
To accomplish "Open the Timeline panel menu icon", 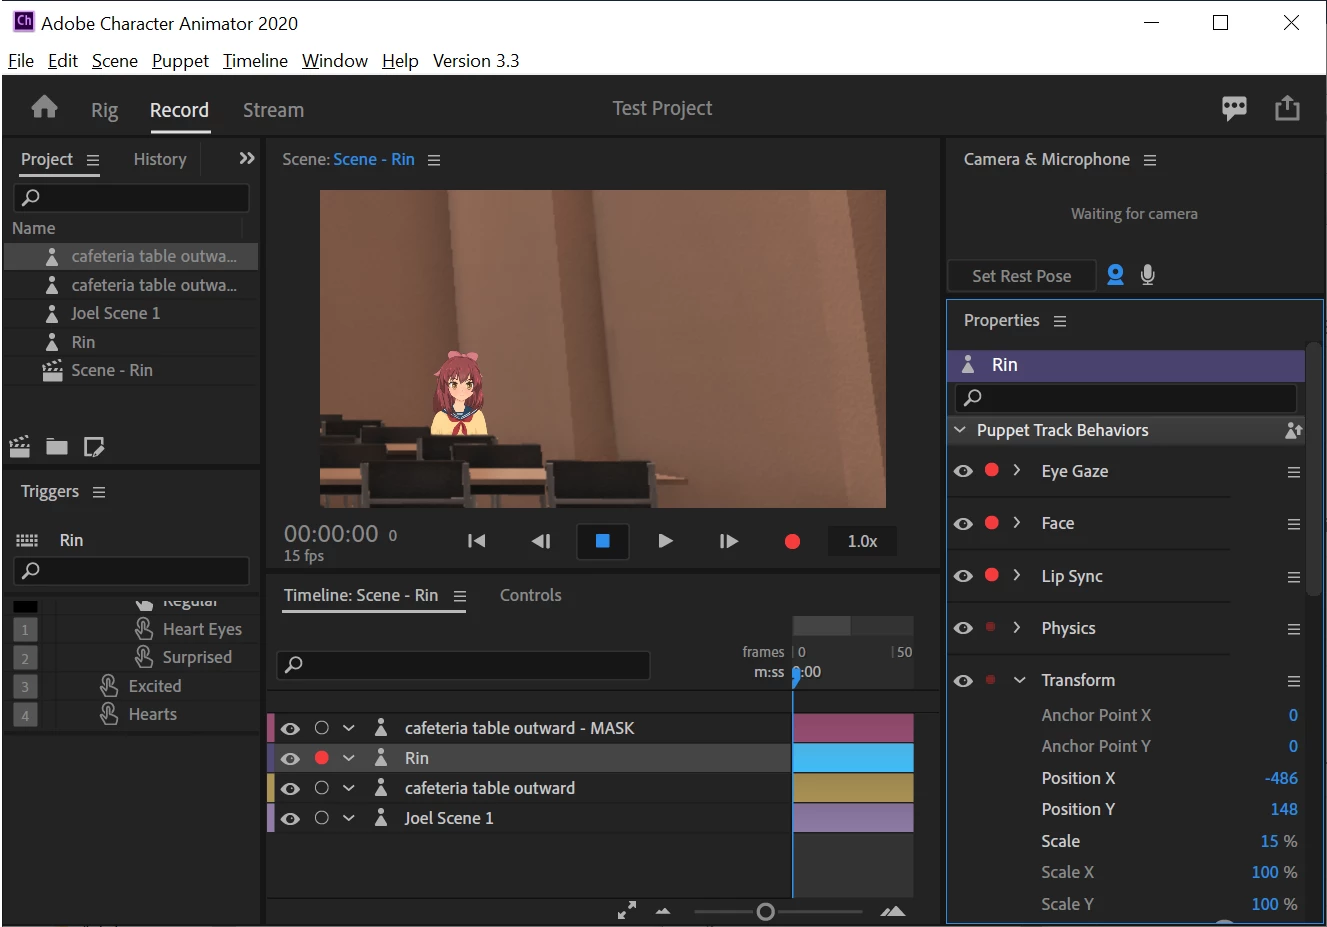I will pyautogui.click(x=460, y=596).
